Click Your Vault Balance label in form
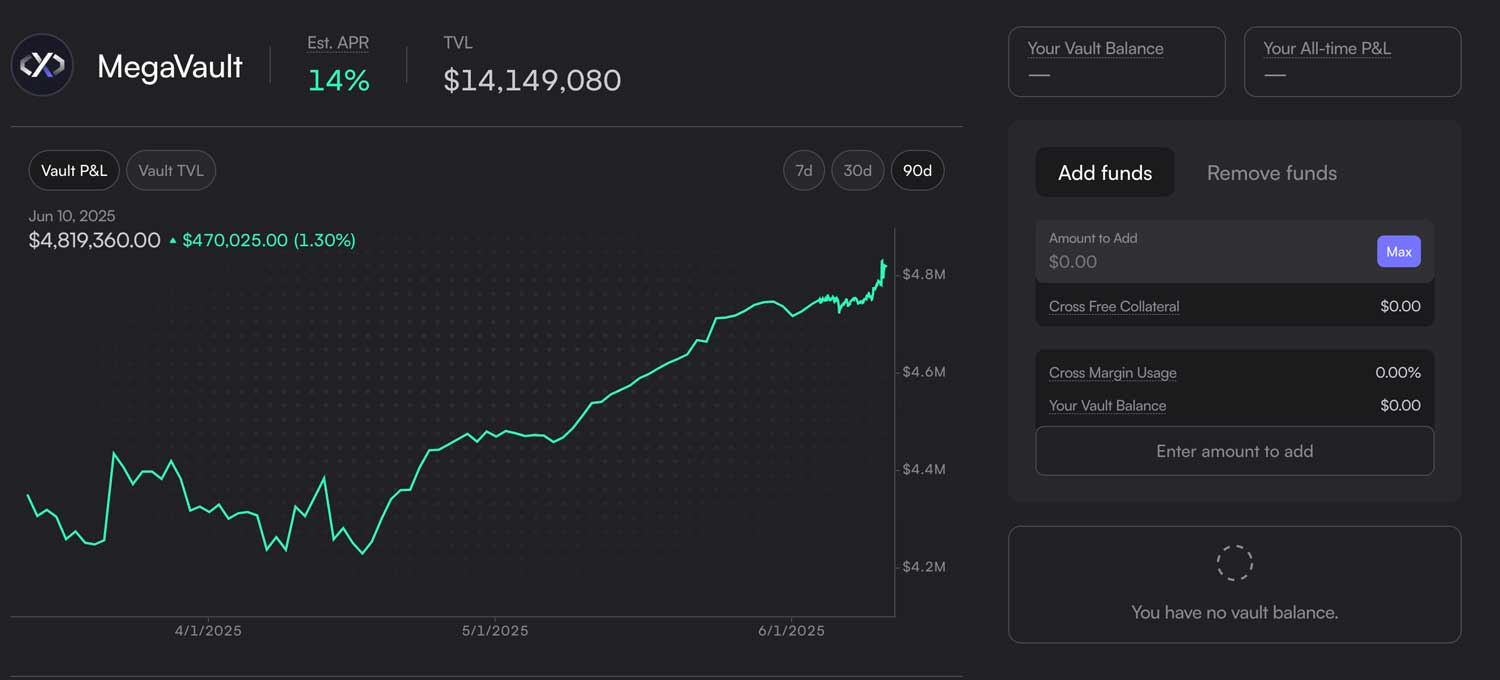Image resolution: width=1500 pixels, height=680 pixels. 1107,406
